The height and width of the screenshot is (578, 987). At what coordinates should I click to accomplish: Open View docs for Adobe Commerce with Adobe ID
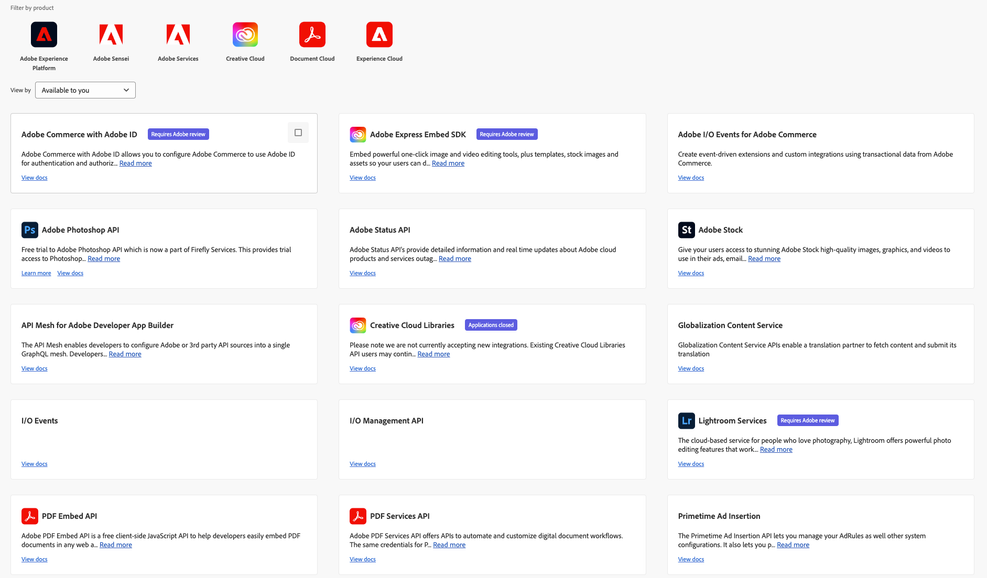click(x=35, y=178)
